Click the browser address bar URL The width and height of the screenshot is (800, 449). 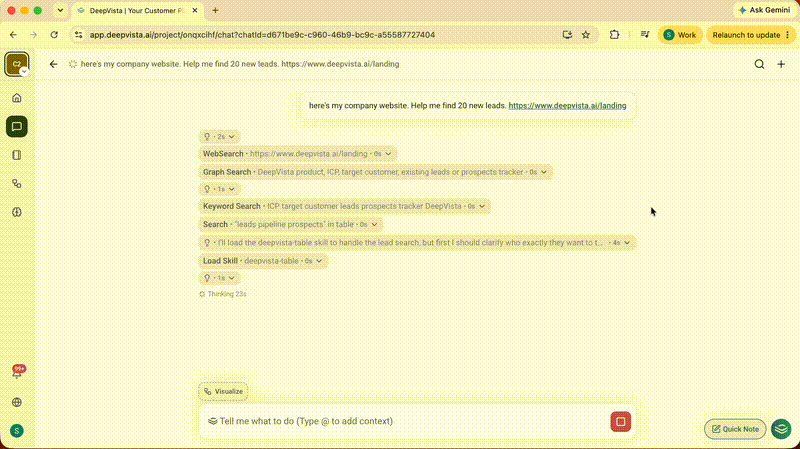point(262,35)
